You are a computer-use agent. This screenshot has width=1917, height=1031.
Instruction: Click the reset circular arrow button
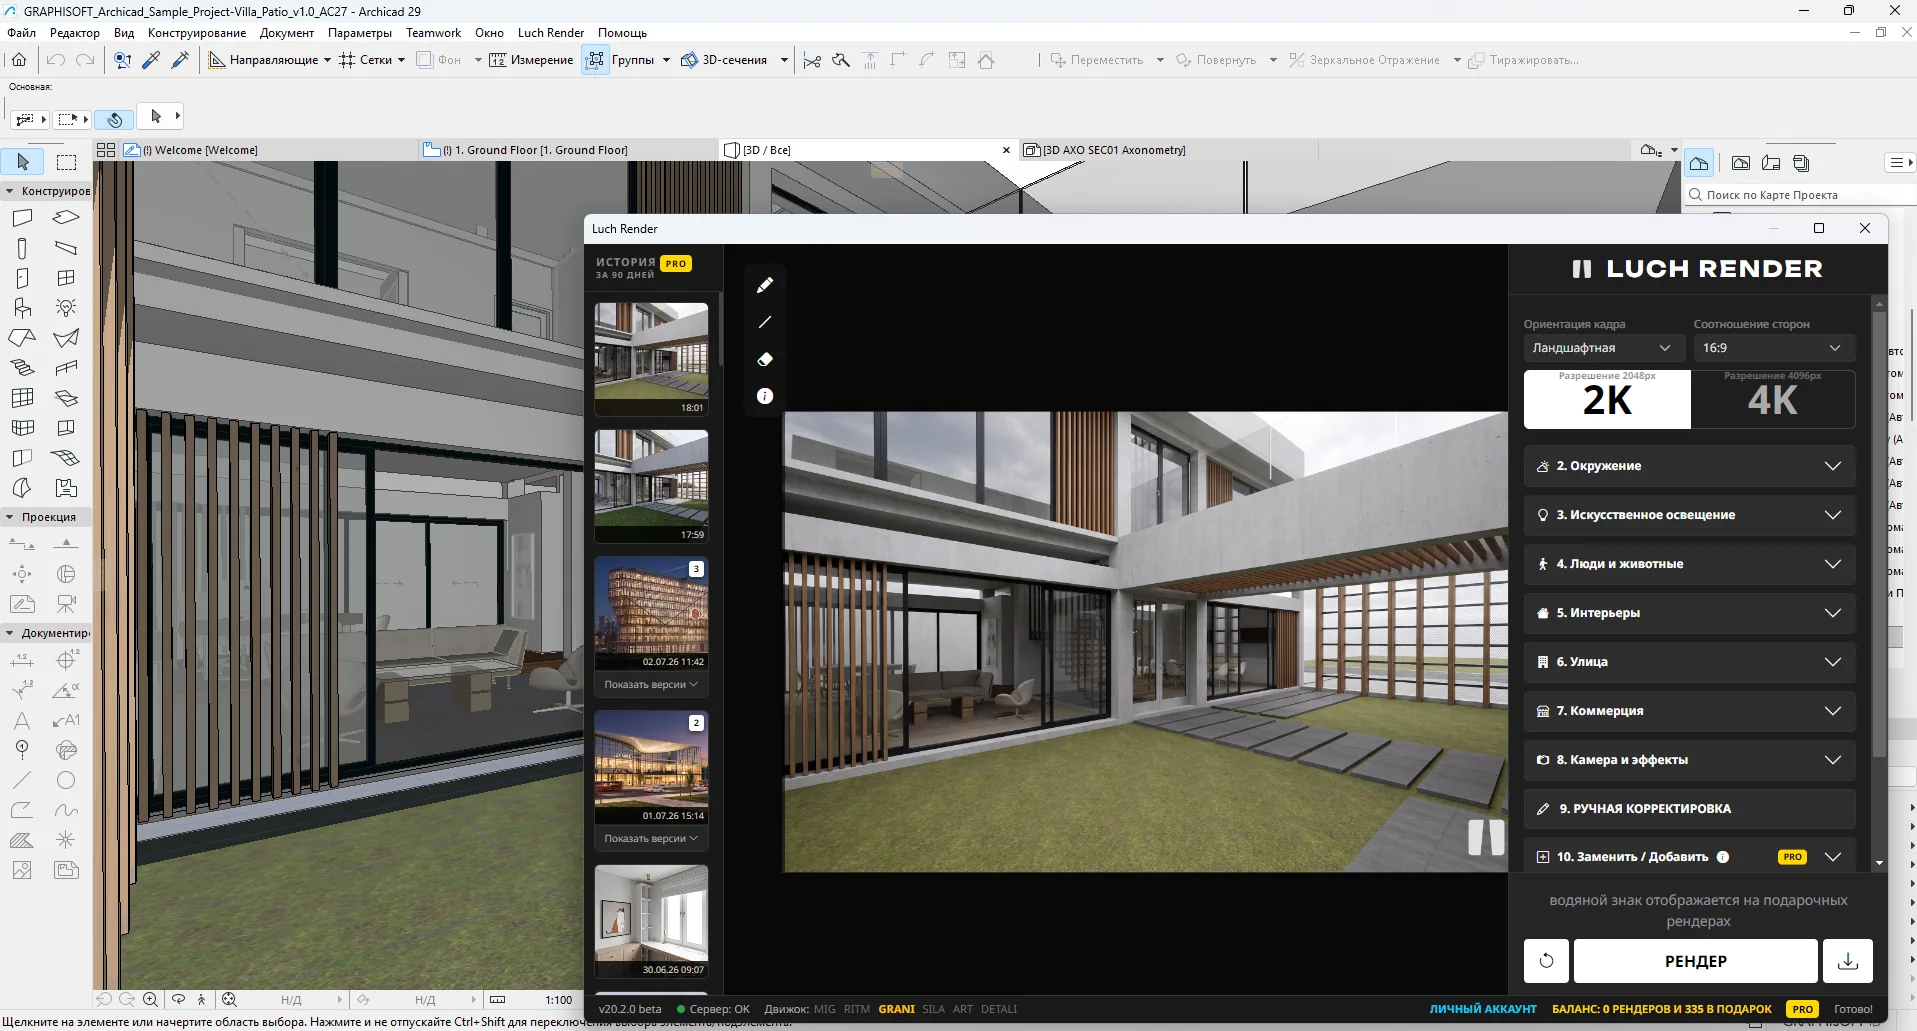[1546, 961]
